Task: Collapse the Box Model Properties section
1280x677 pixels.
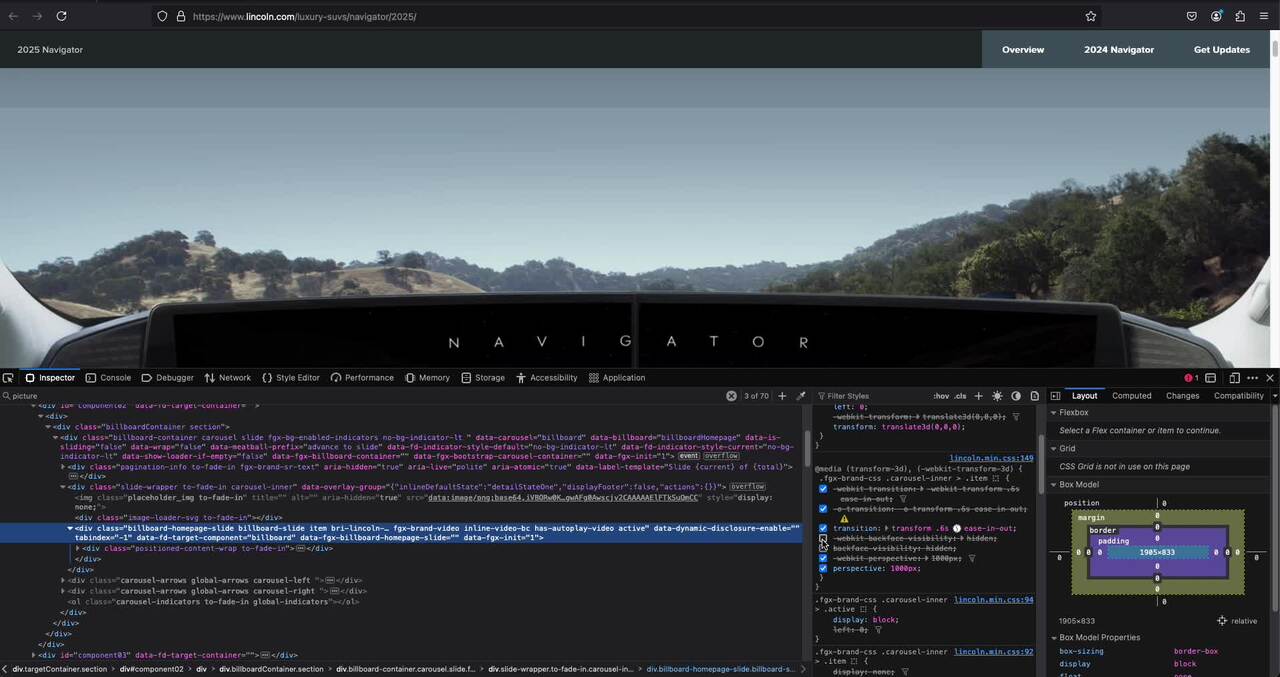Action: [1053, 637]
